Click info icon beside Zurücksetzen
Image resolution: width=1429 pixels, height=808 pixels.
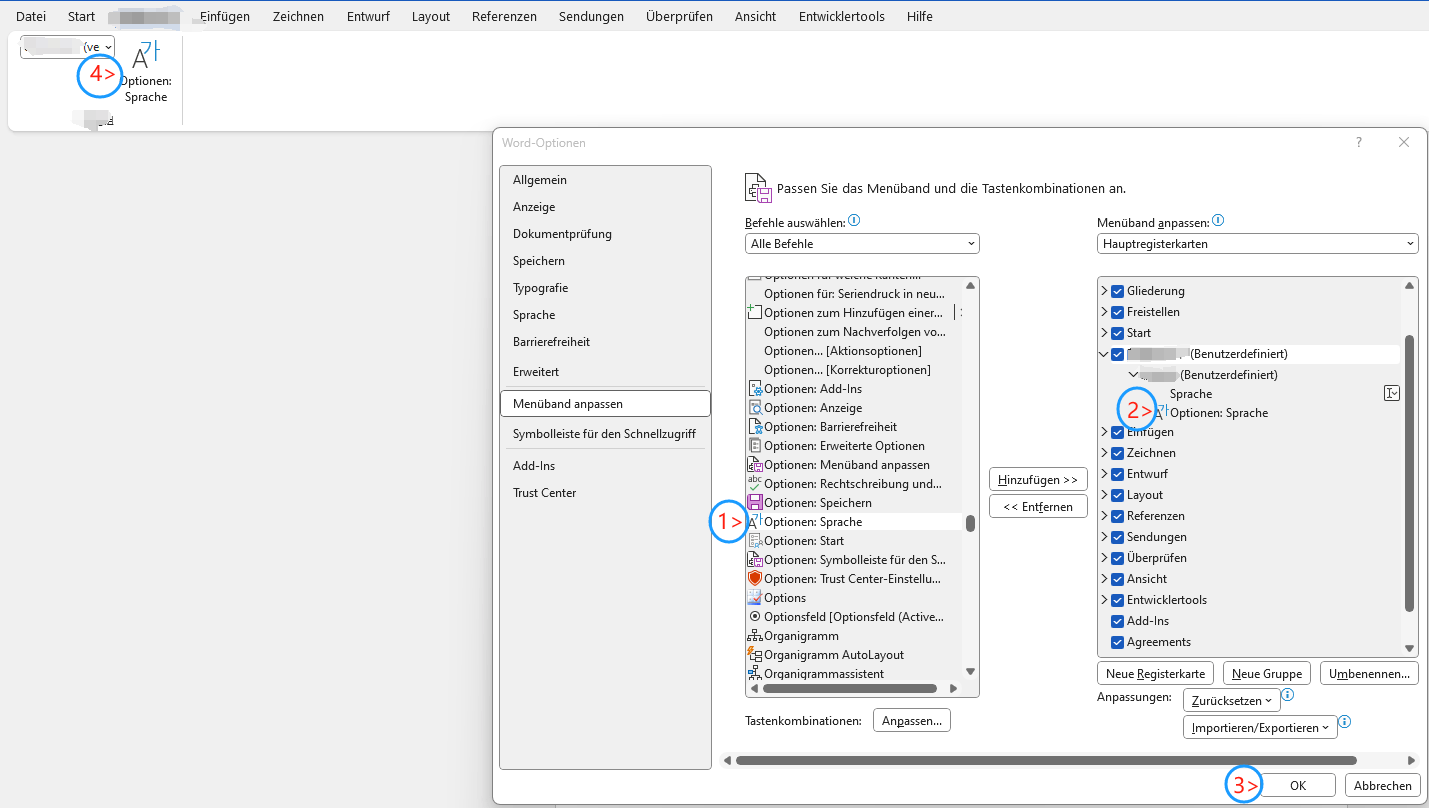1288,695
